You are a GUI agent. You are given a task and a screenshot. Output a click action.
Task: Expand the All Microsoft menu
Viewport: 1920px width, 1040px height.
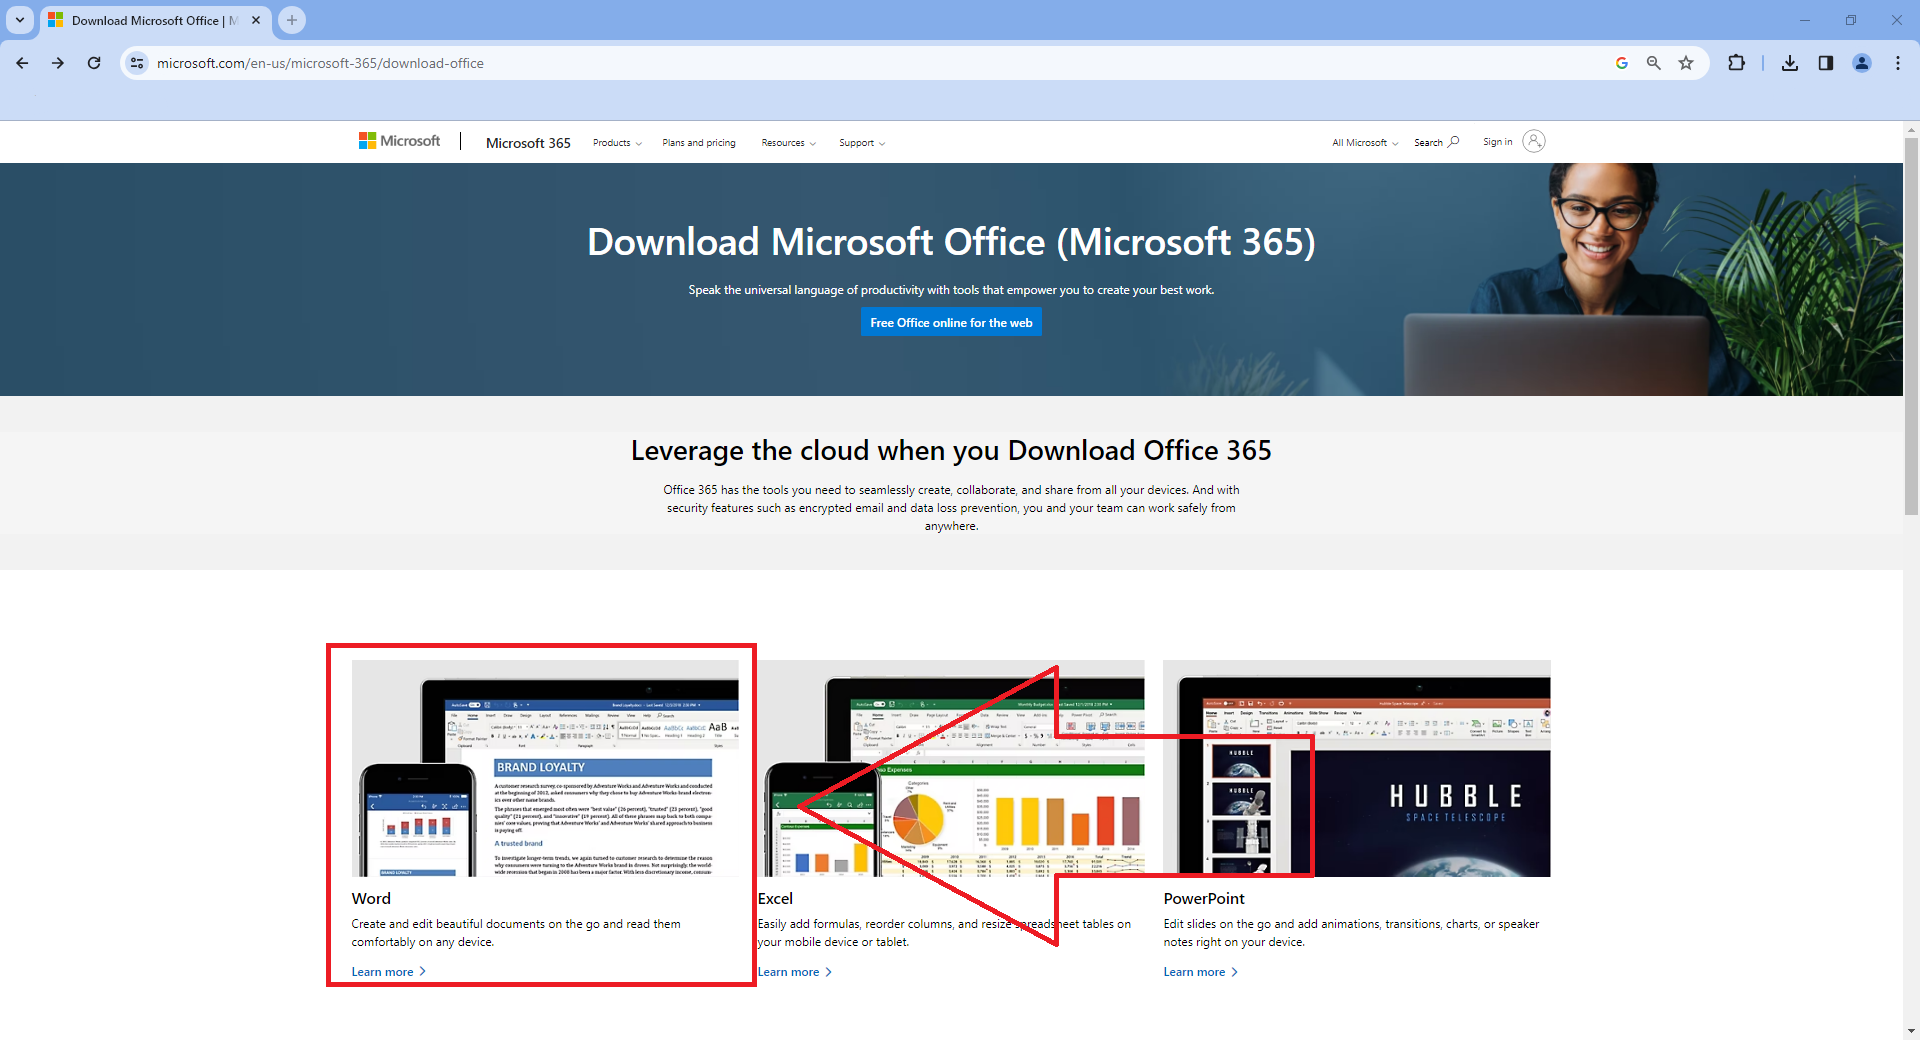[1365, 143]
